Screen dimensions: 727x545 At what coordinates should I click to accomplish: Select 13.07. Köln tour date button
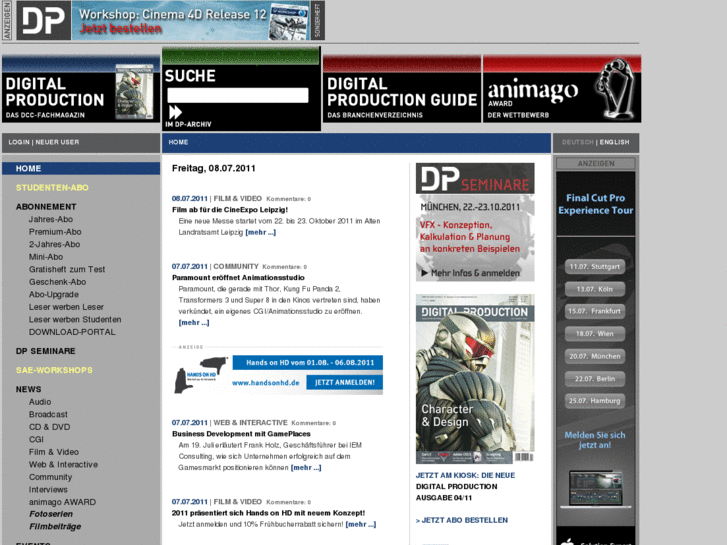point(594,289)
